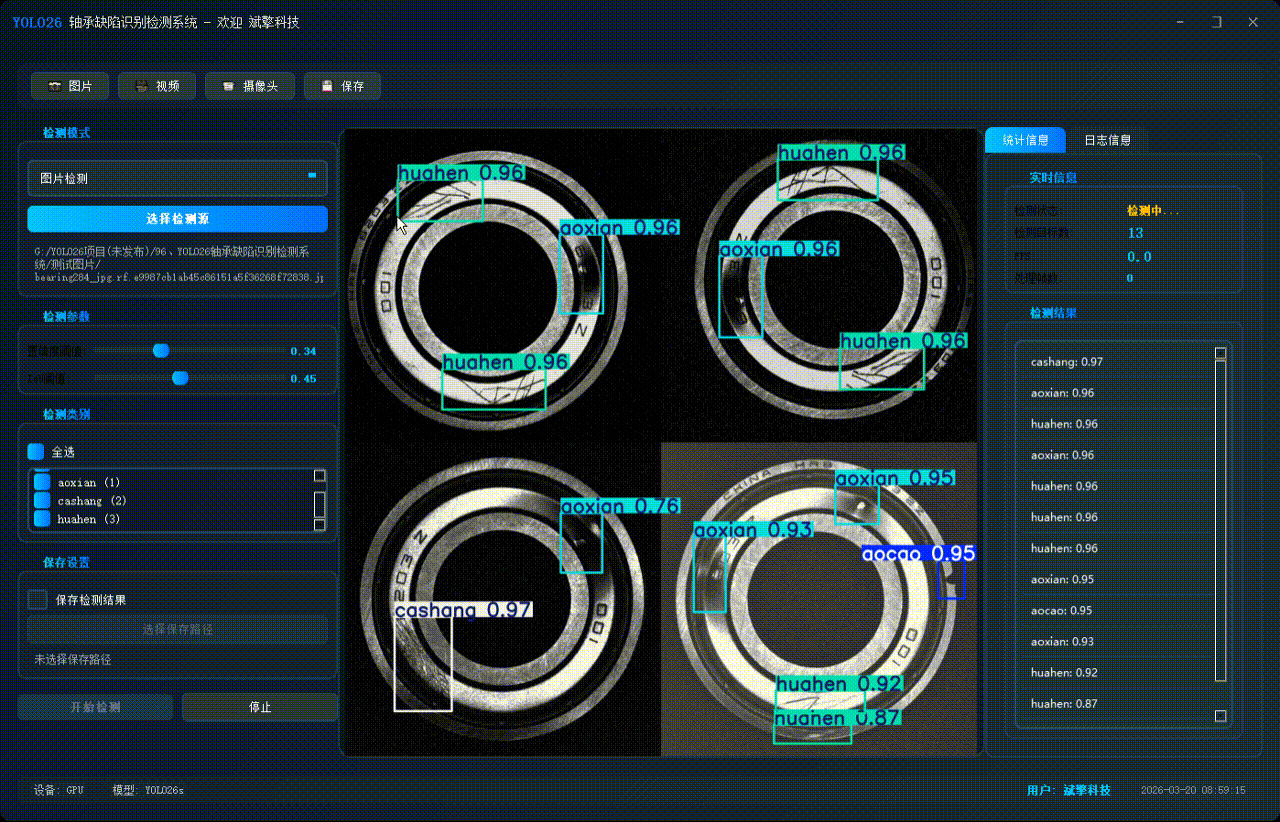Uncheck the aoxian (1) class checkbox
This screenshot has height=822, width=1280.
tap(42, 482)
